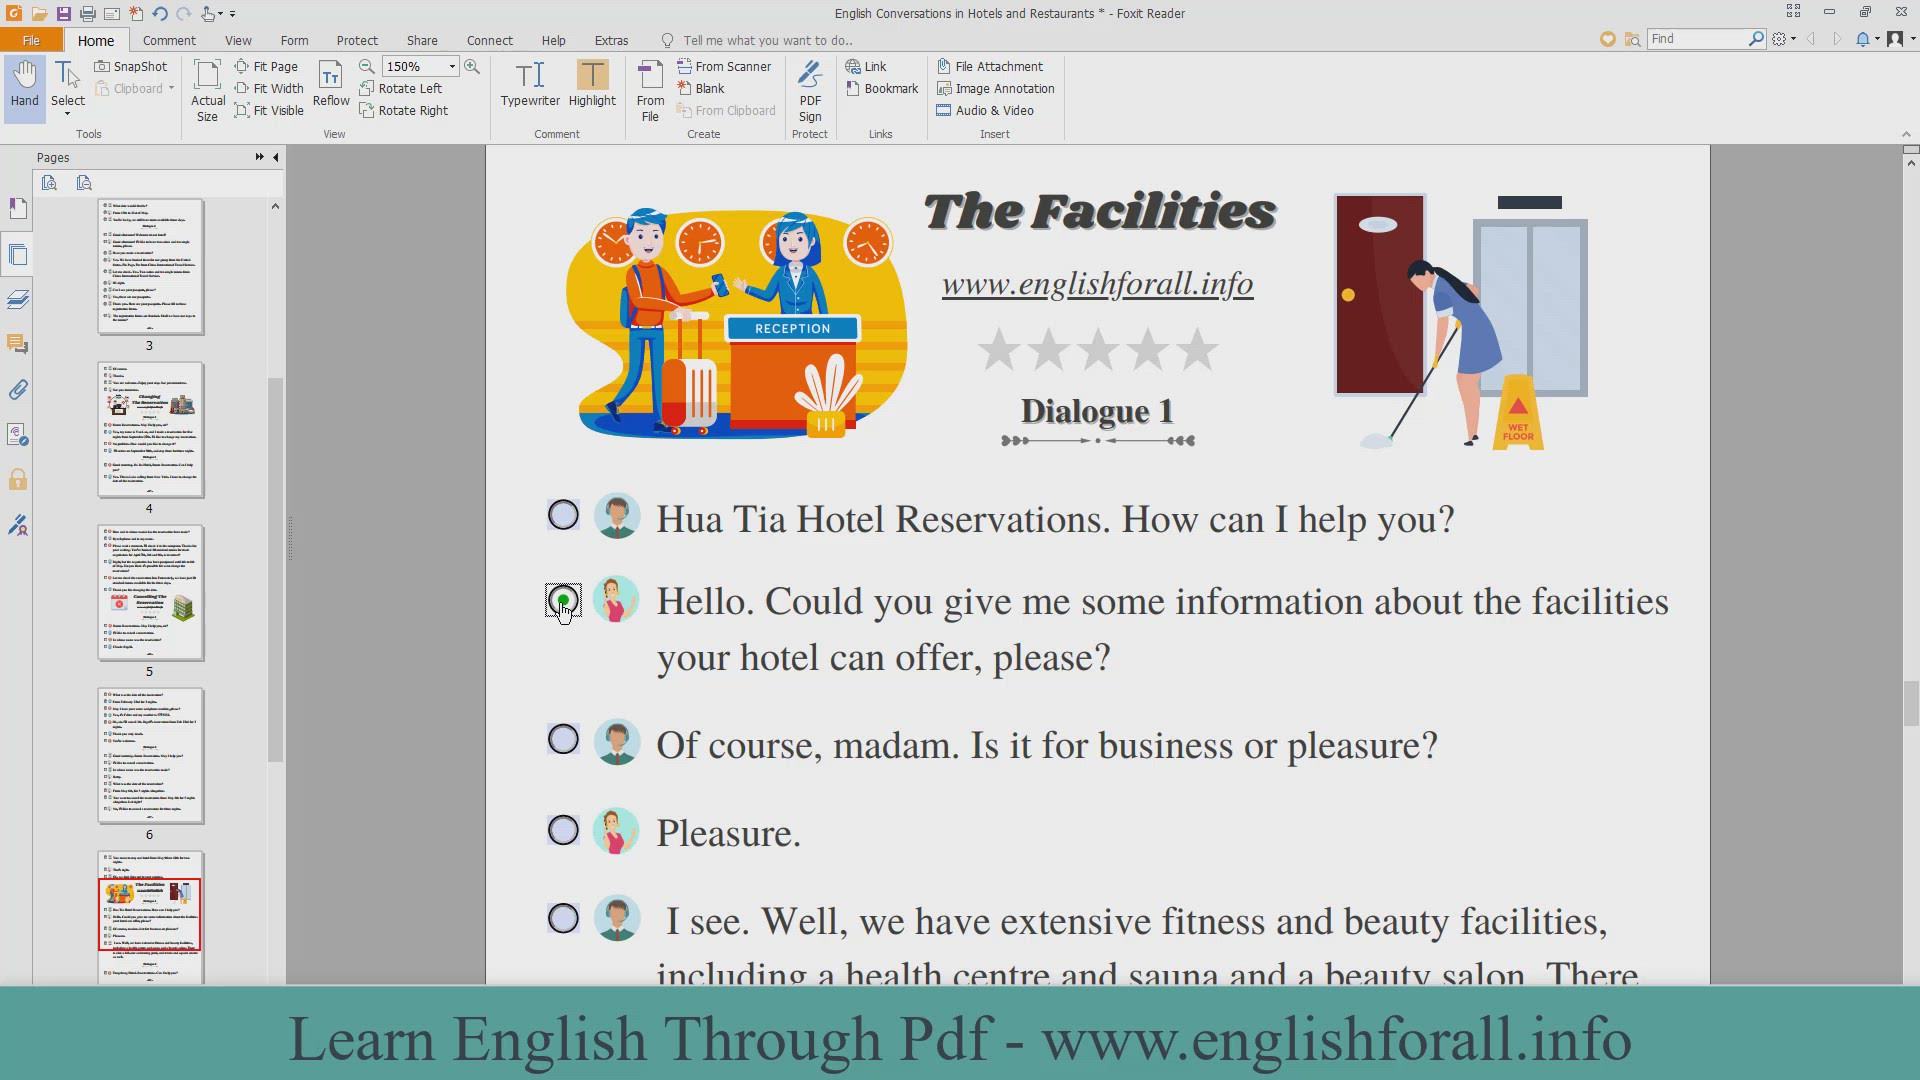This screenshot has height=1080, width=1920.
Task: Open attachments panel paperclip icon
Action: point(18,390)
